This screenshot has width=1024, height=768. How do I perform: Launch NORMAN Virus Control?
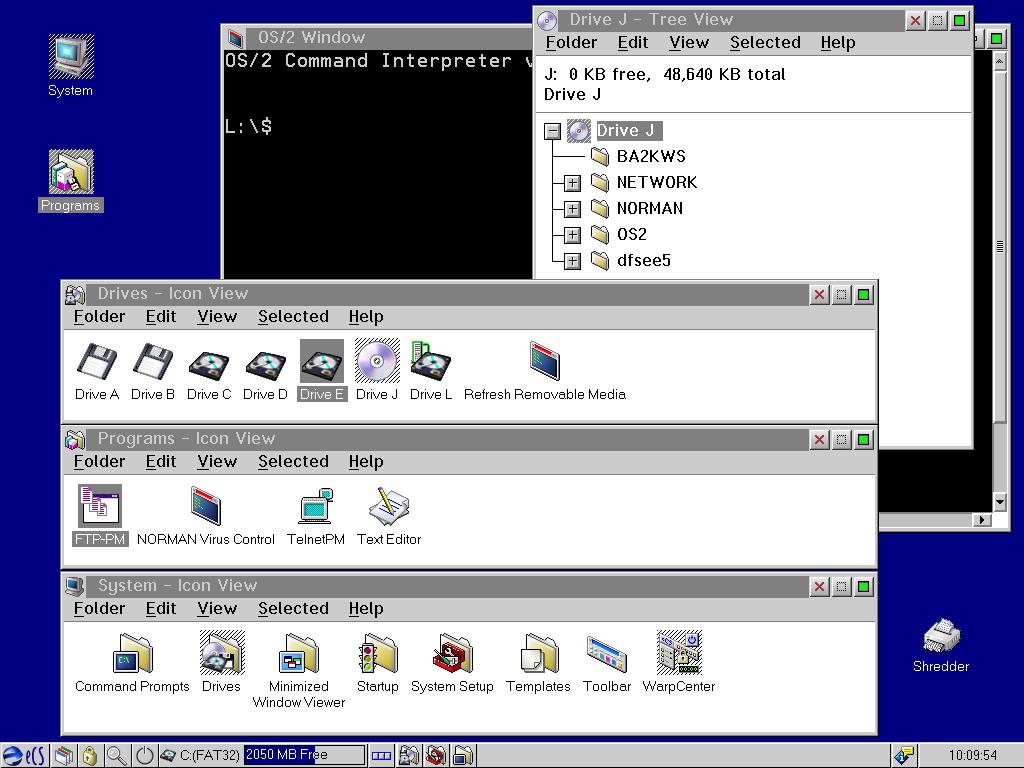205,505
